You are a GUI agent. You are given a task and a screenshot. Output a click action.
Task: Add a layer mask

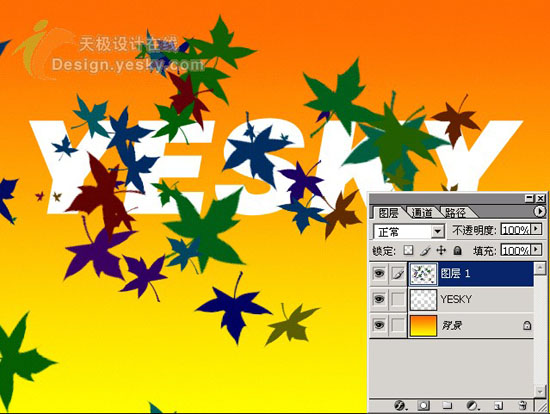coord(423,406)
